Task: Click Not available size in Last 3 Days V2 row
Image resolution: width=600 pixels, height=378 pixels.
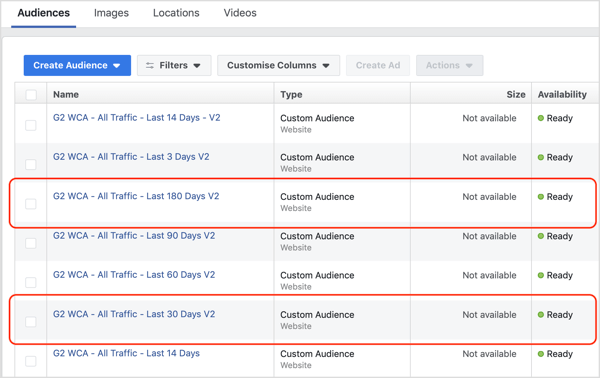Action: [489, 157]
